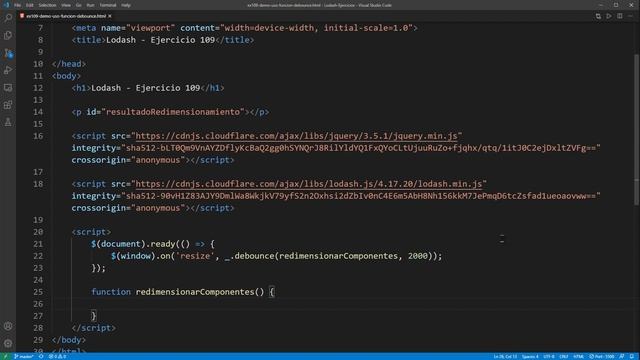Open the Testing flask view
Viewport: 640px width, 360px height.
8,122
